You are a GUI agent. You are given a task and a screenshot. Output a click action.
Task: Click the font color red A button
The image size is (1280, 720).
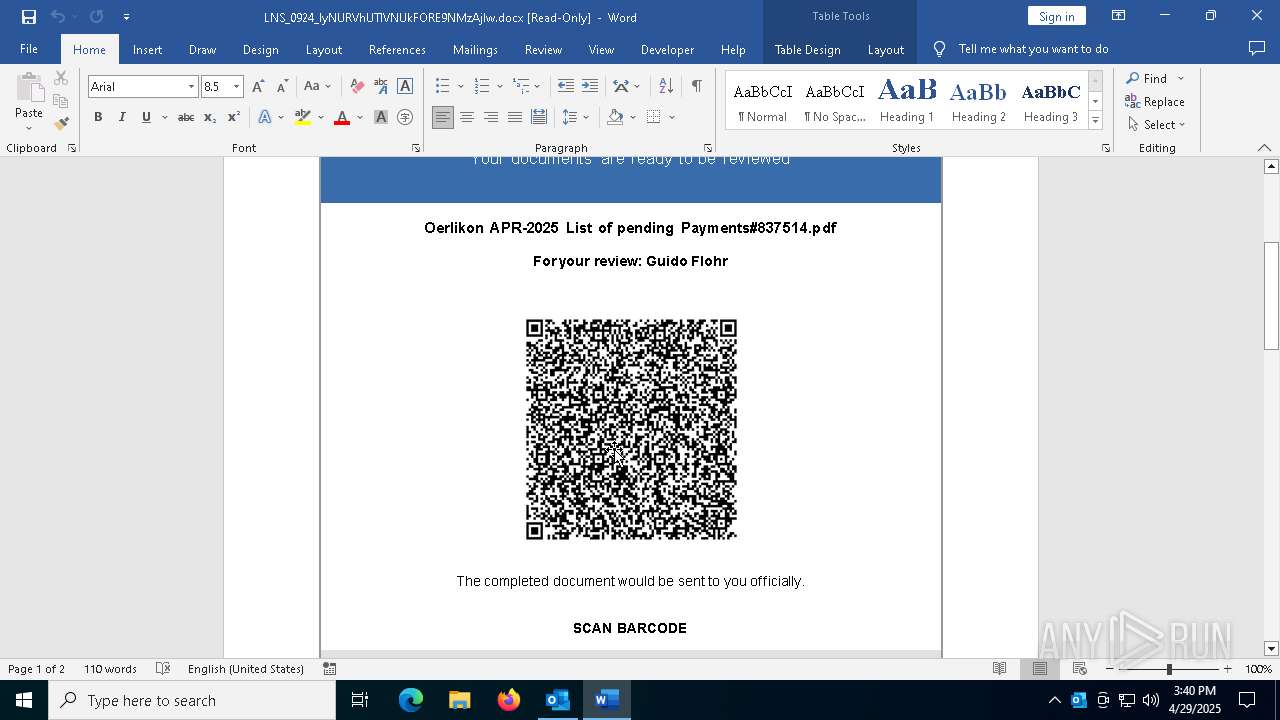pyautogui.click(x=342, y=117)
